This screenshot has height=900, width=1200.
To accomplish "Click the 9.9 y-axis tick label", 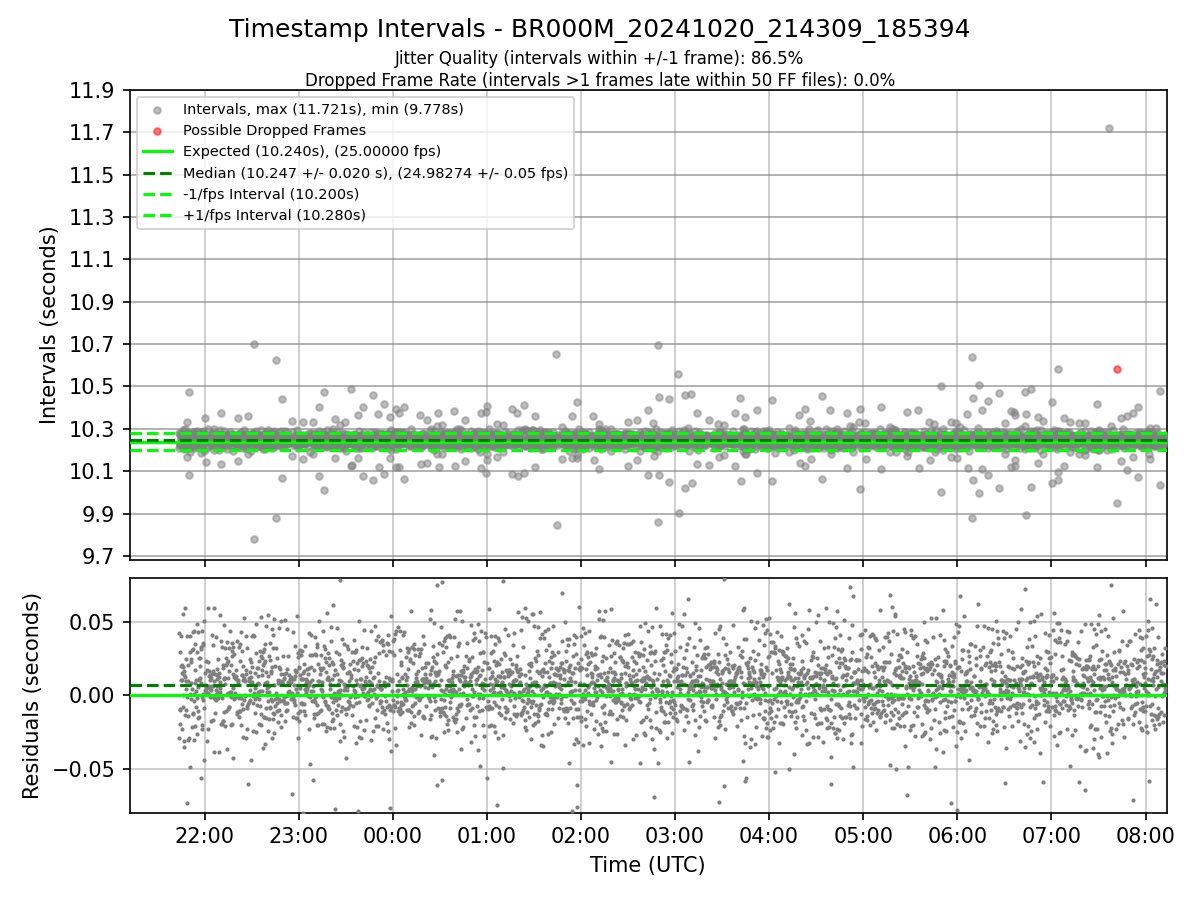I will point(97,514).
